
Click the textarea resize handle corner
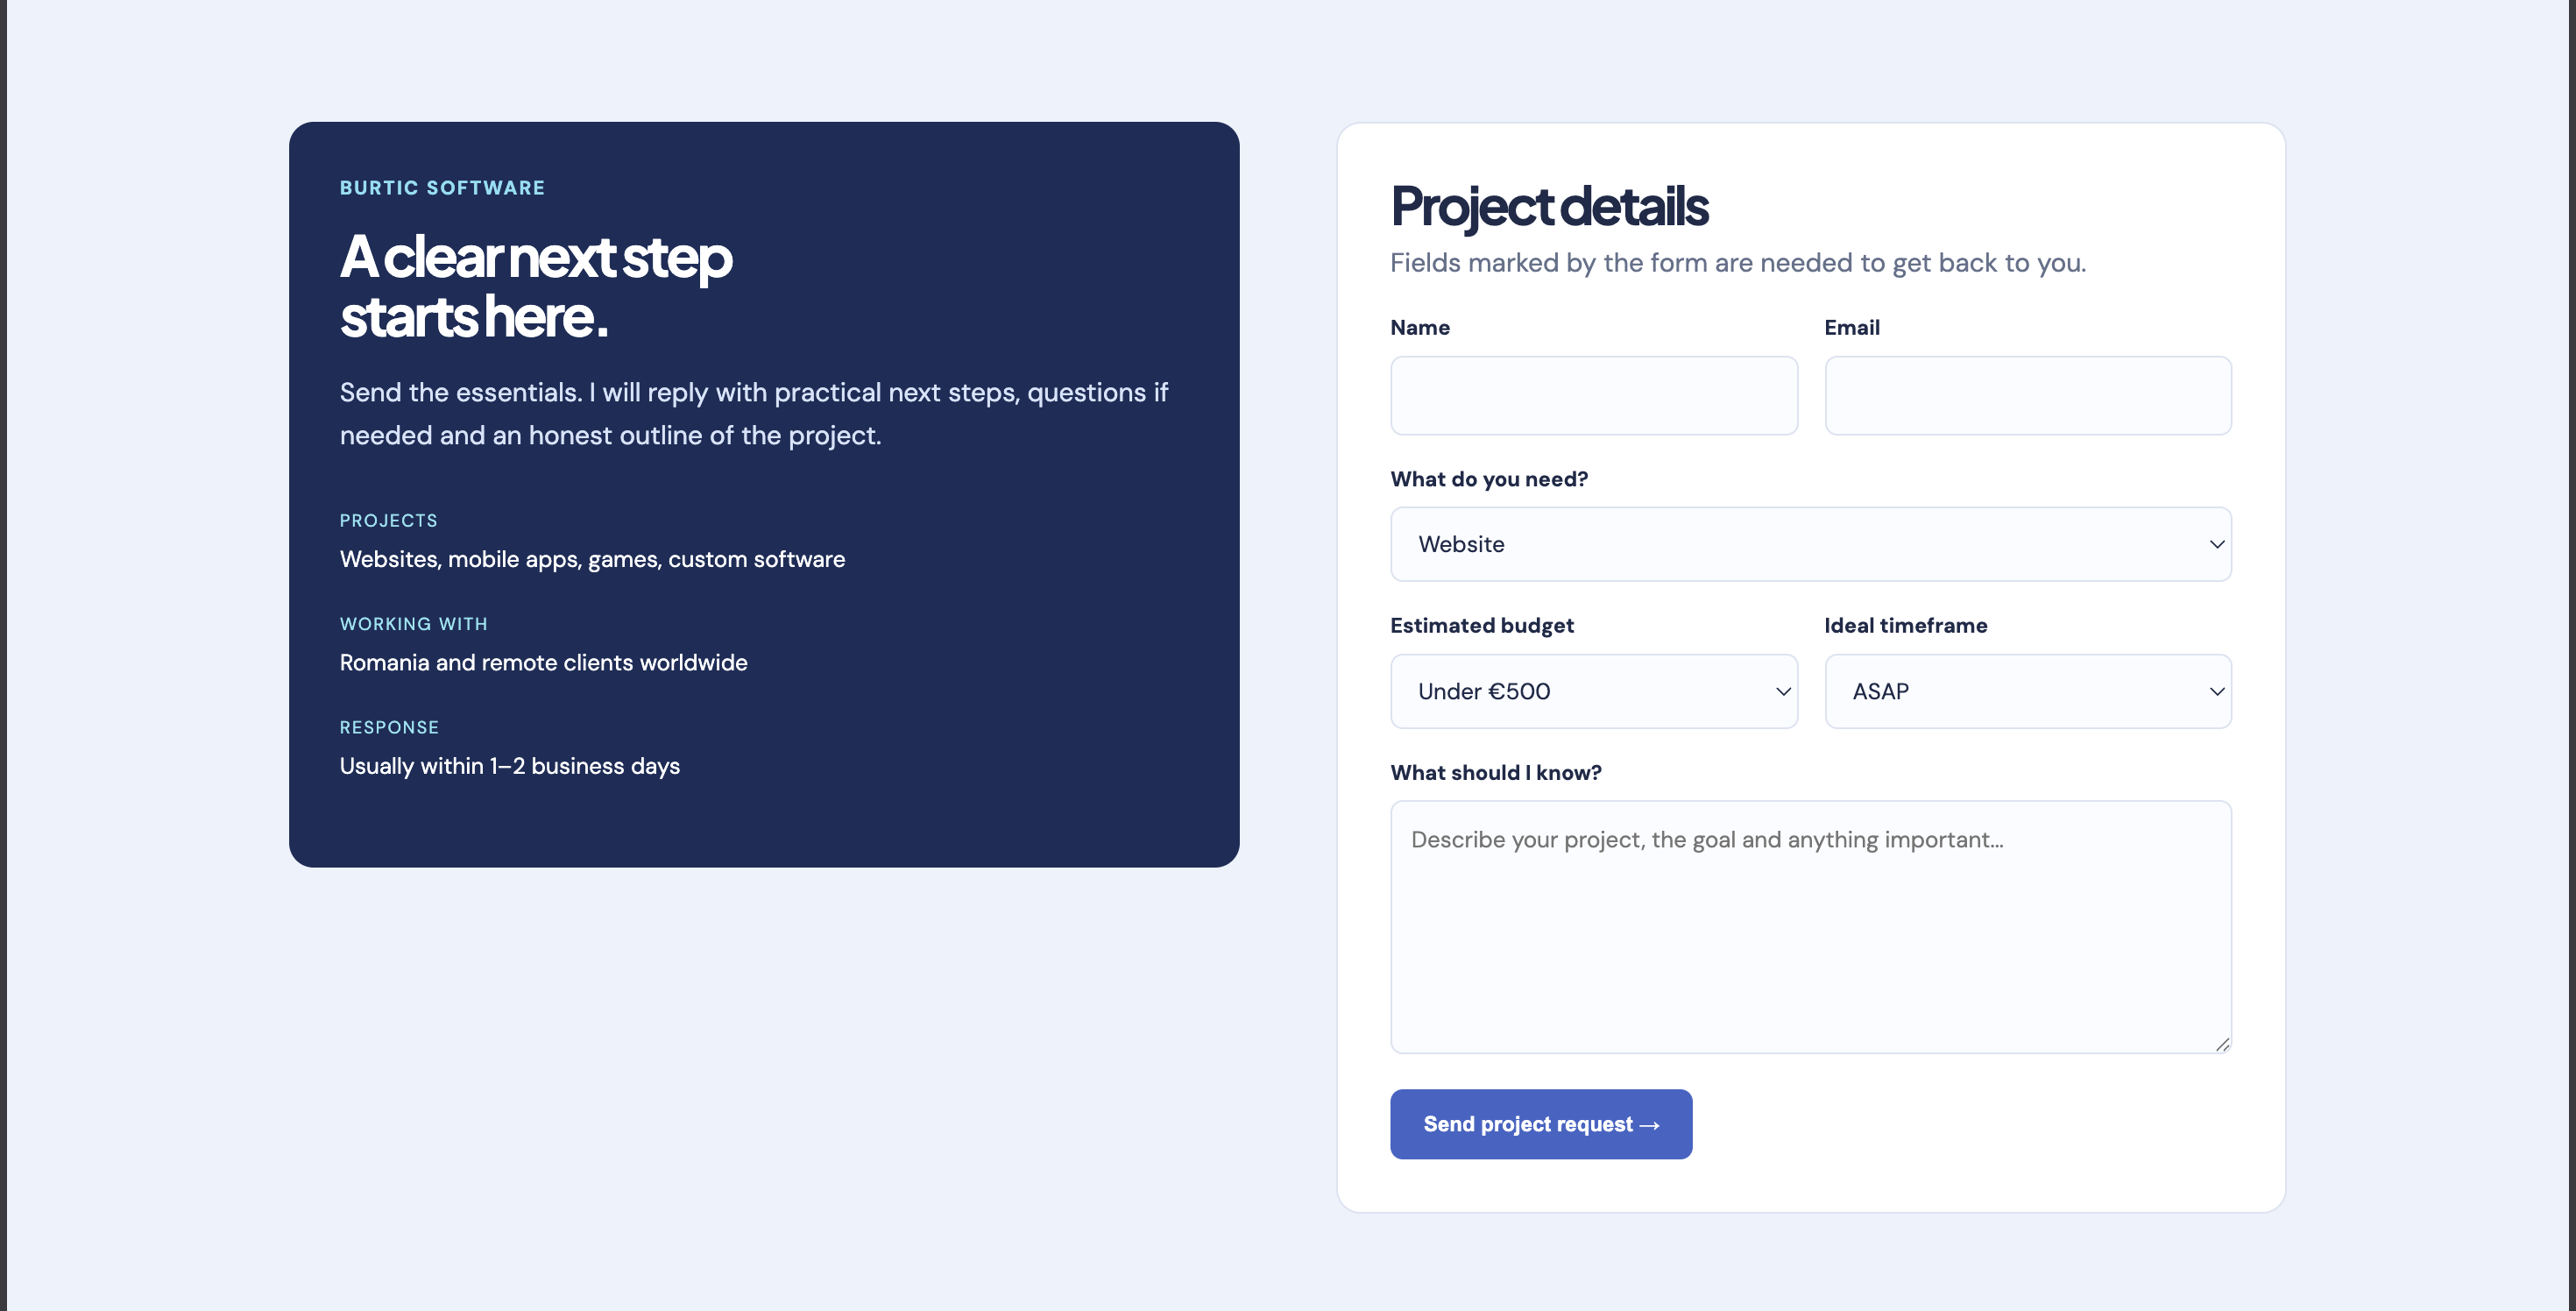pyautogui.click(x=2222, y=1044)
